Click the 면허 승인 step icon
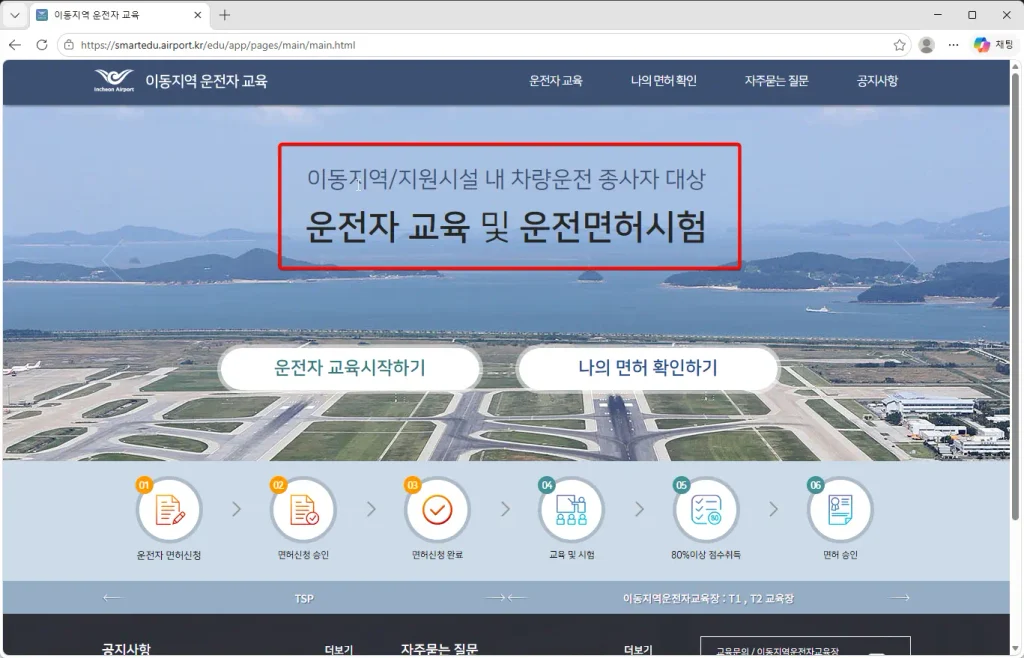The height and width of the screenshot is (658, 1024). click(x=840, y=510)
